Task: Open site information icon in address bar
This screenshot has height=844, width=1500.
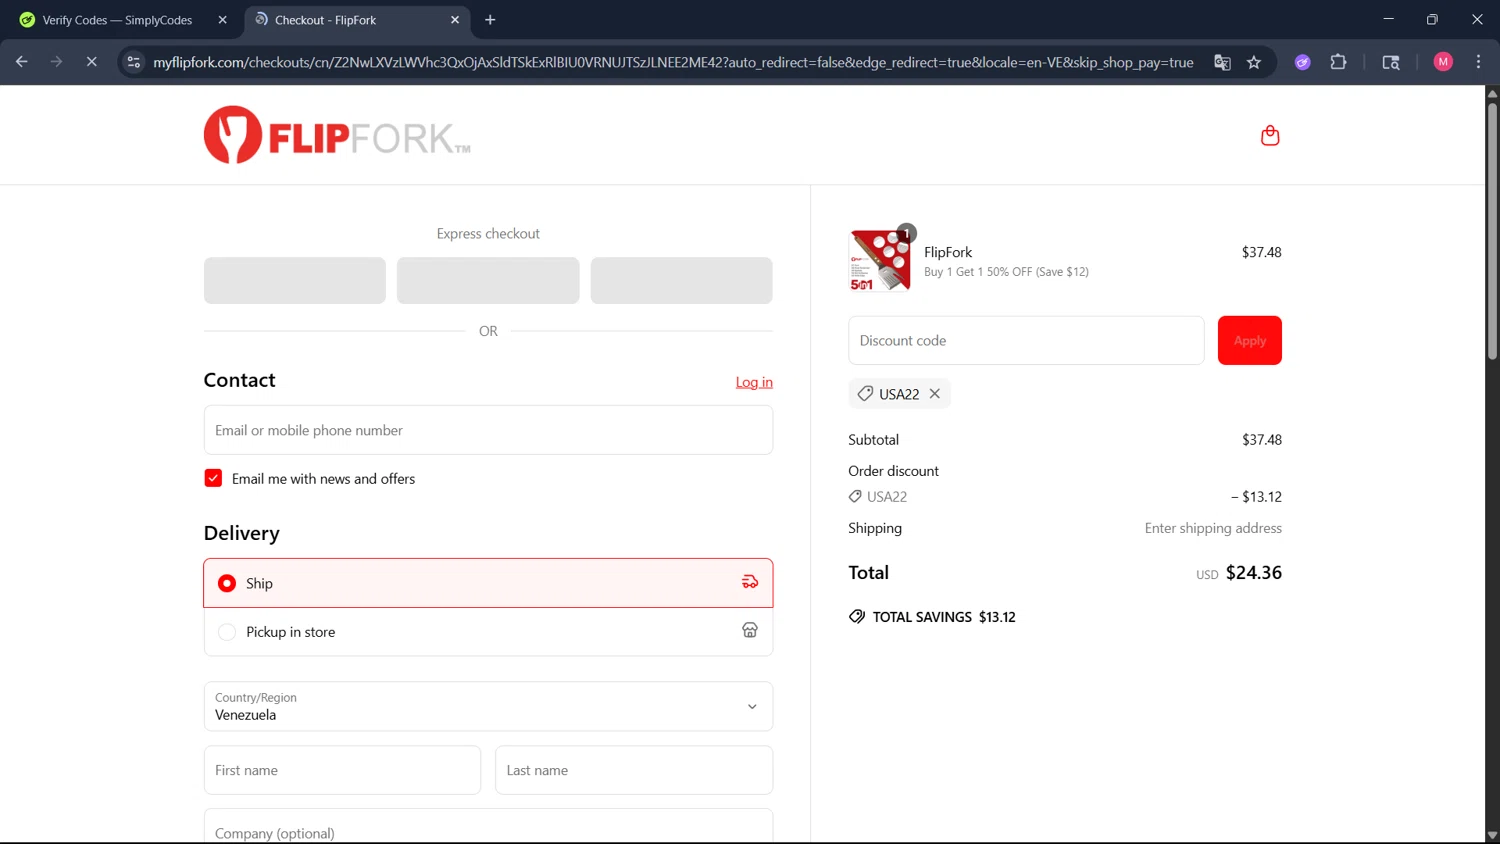Action: (x=133, y=62)
